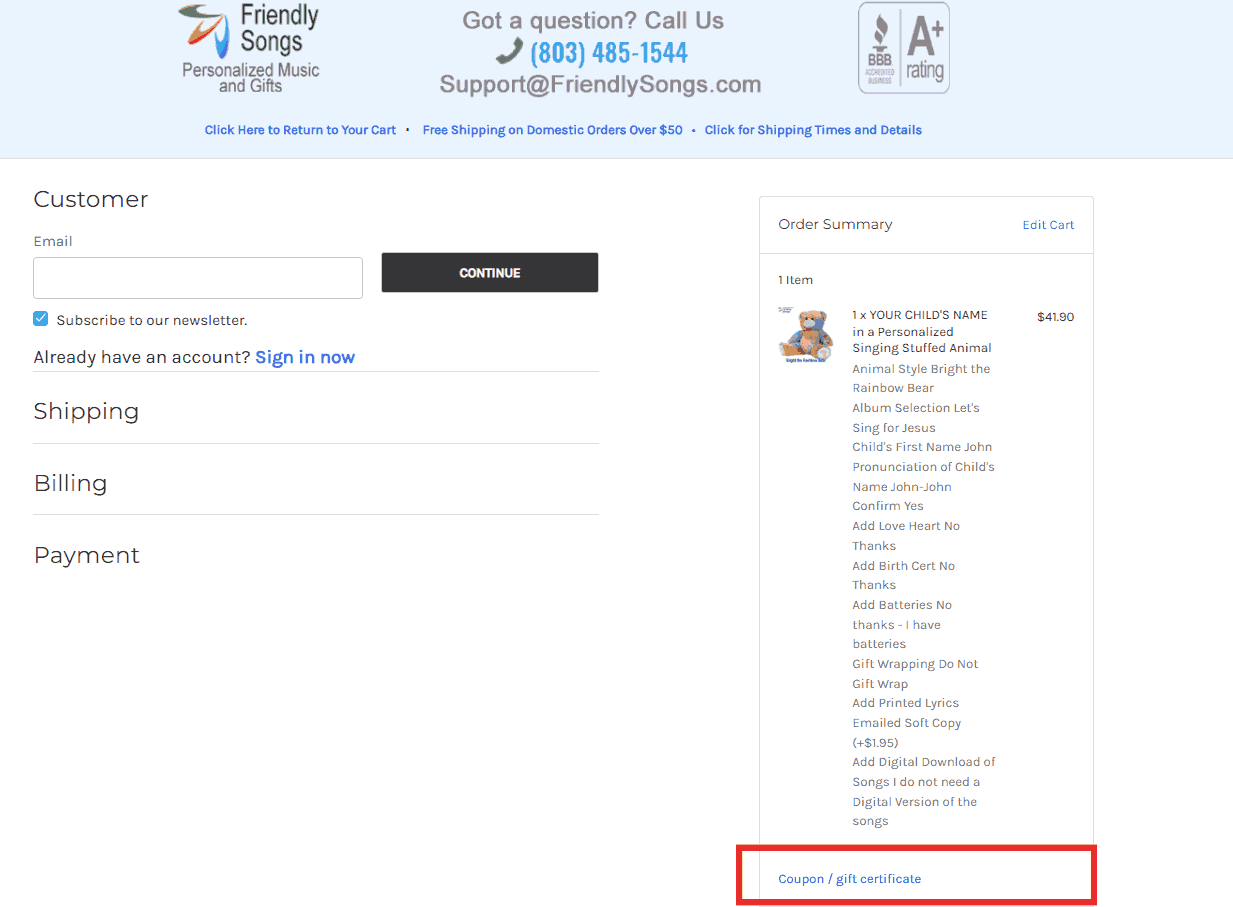Viewport: 1233px width, 907px height.
Task: Select the Personalized Singing Stuffed Animal title
Action: click(921, 331)
